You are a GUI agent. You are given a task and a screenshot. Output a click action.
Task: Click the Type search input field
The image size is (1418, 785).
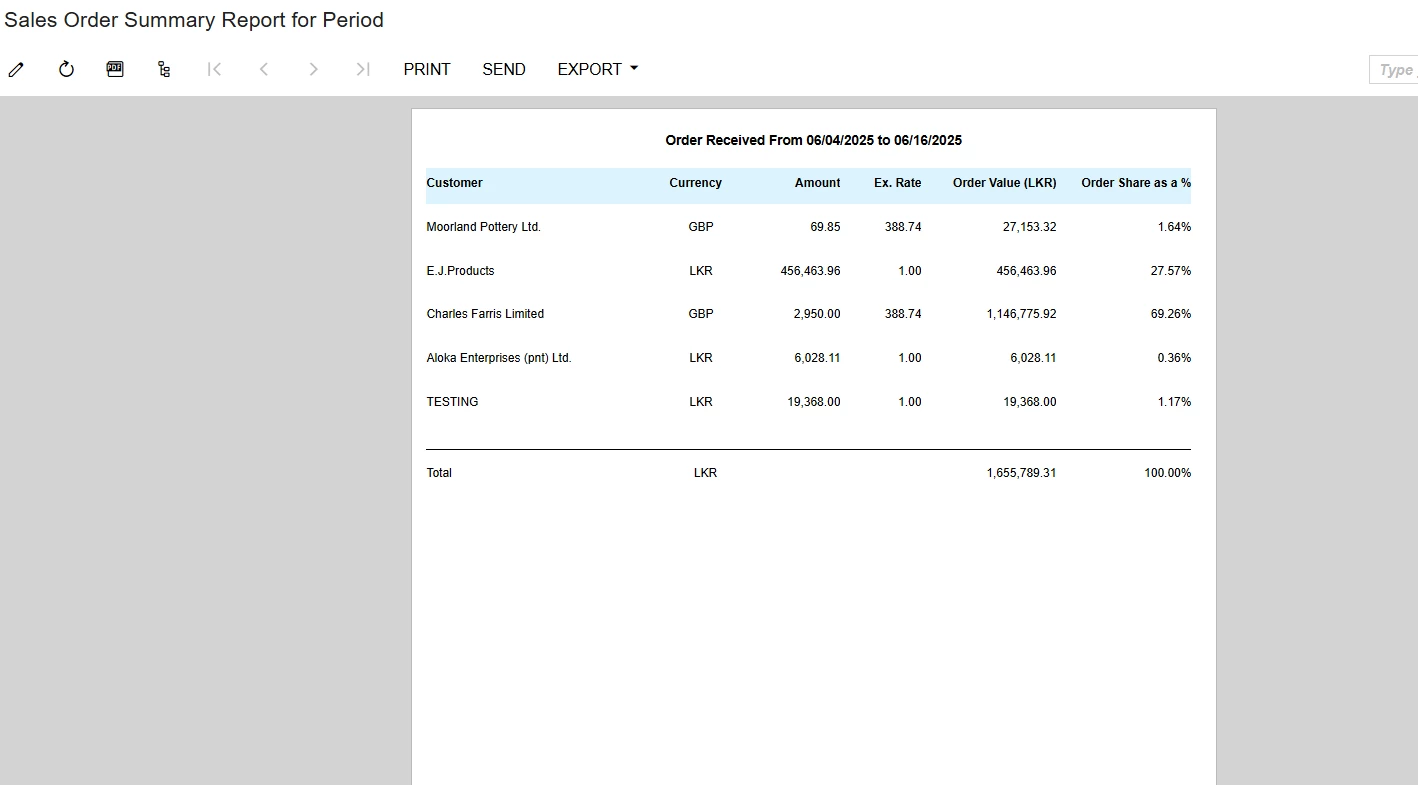pyautogui.click(x=1394, y=69)
